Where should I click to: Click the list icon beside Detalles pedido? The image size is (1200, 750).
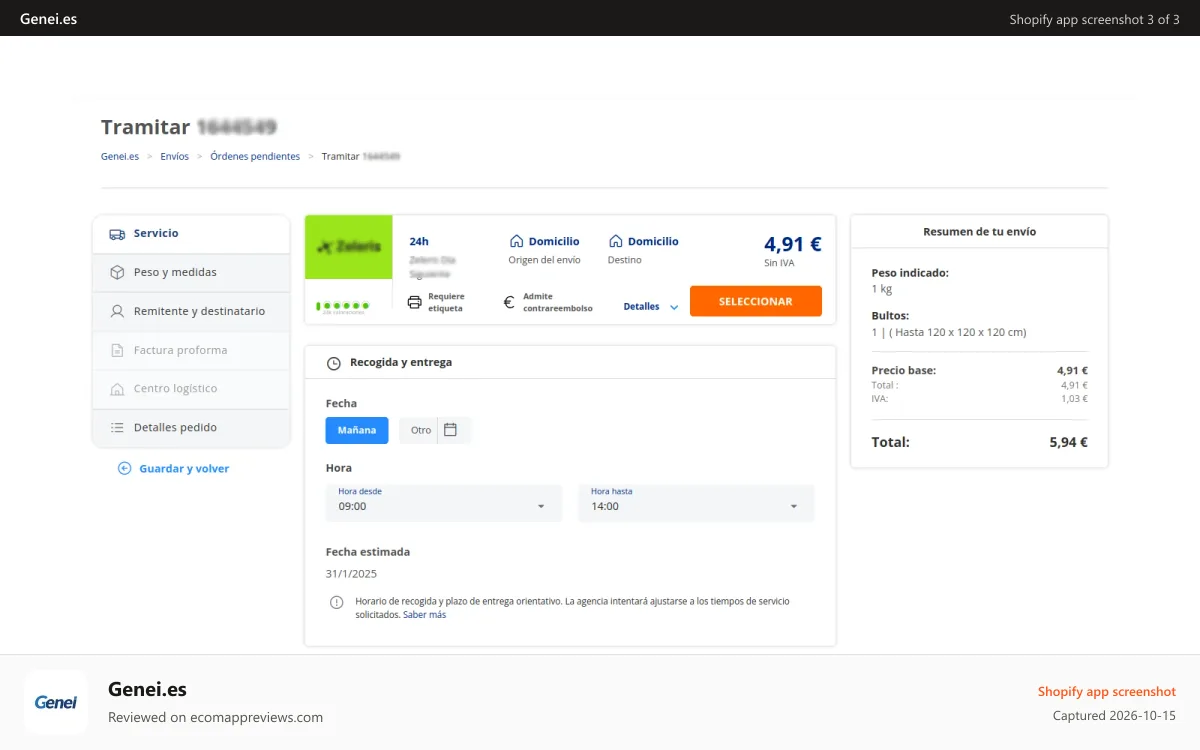click(117, 427)
